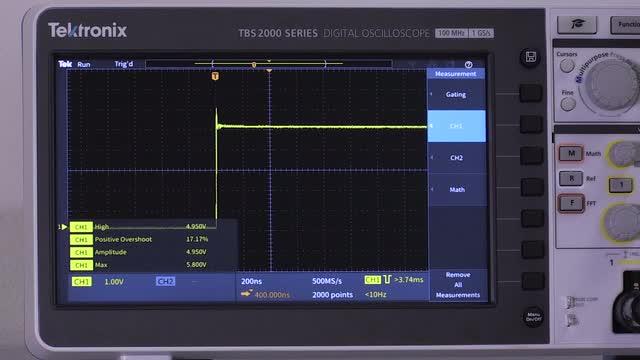
Task: Push the R Ref button
Action: [x=571, y=178]
